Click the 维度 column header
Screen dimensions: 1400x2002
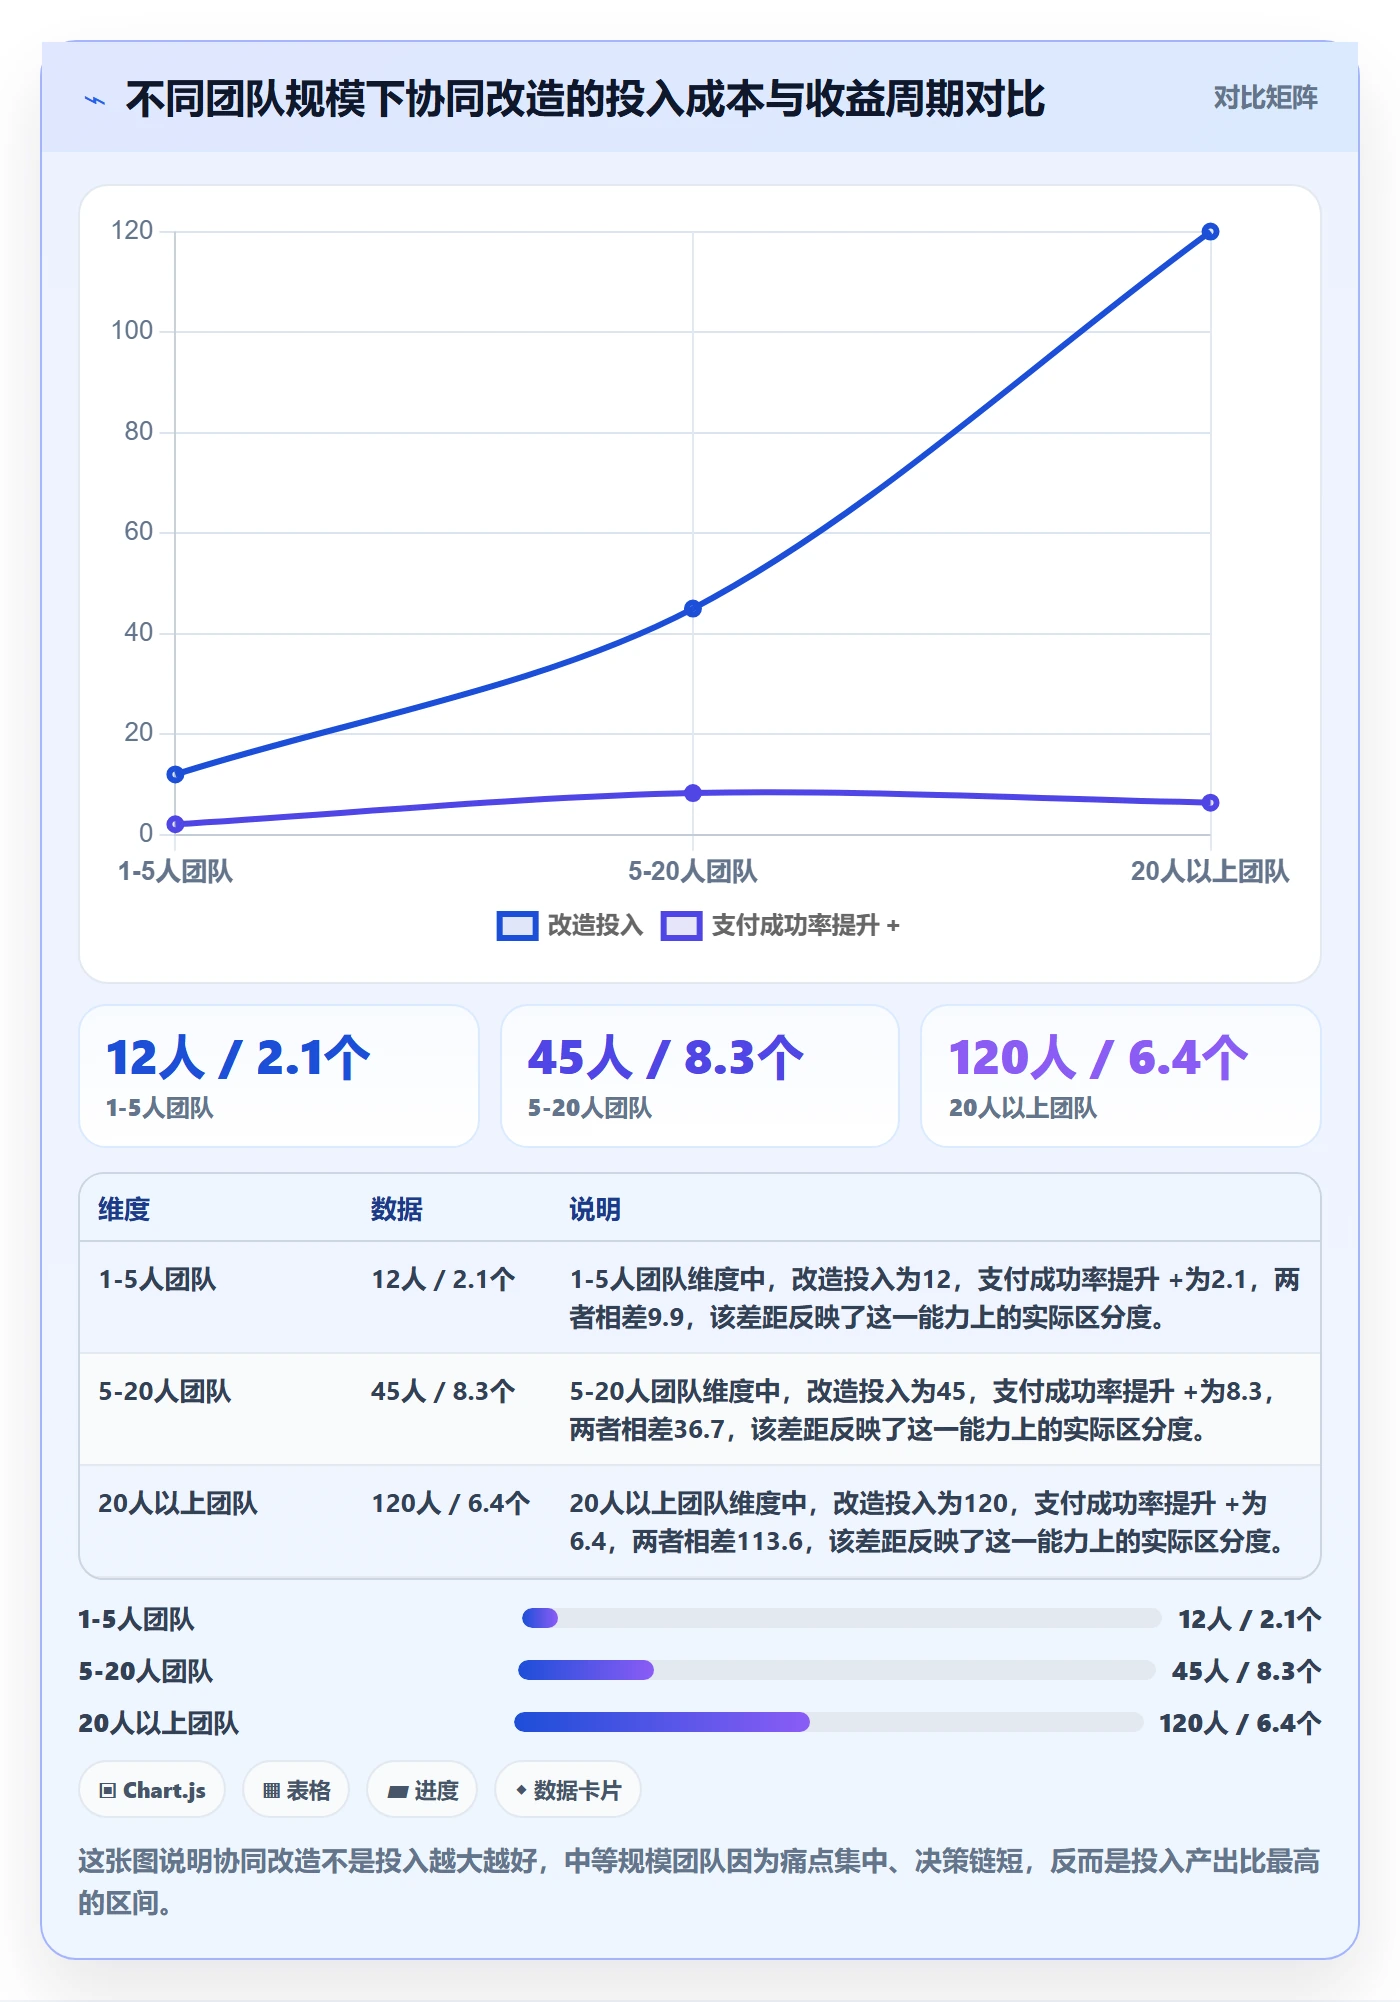[x=124, y=1209]
